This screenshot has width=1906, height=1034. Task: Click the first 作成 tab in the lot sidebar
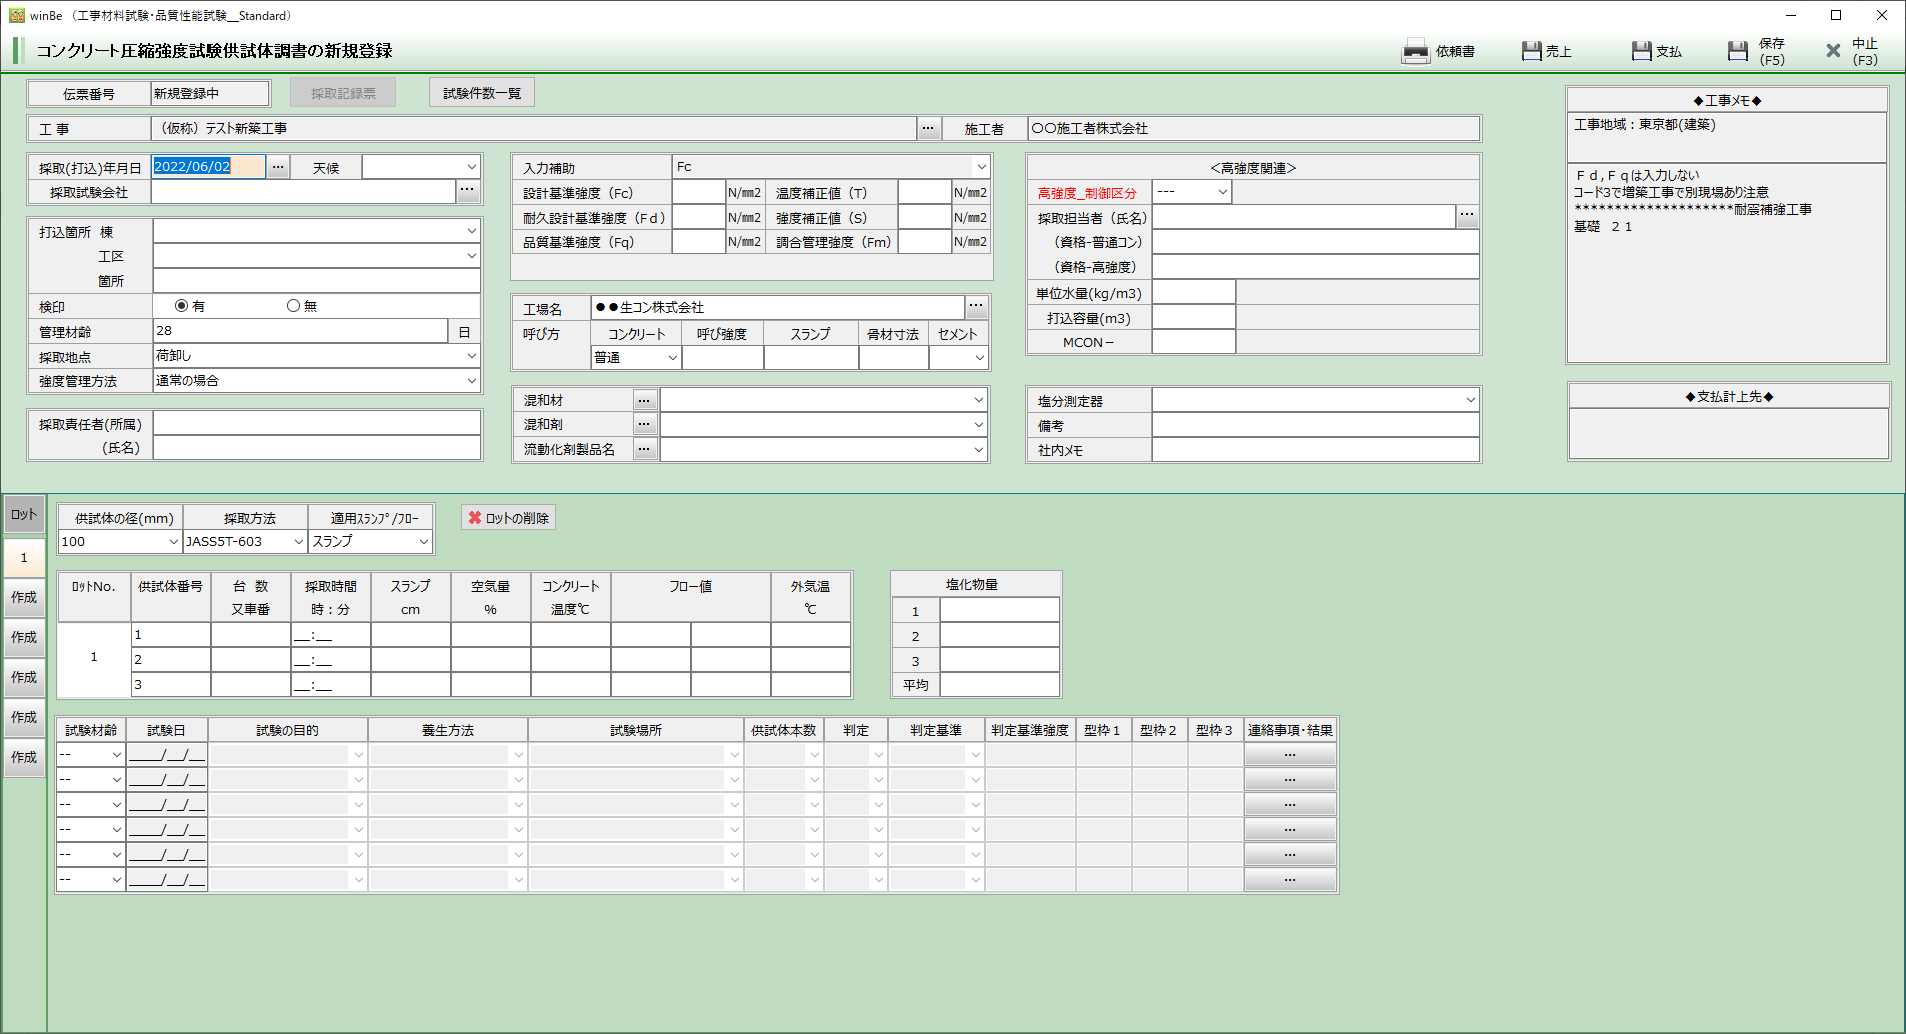[24, 598]
